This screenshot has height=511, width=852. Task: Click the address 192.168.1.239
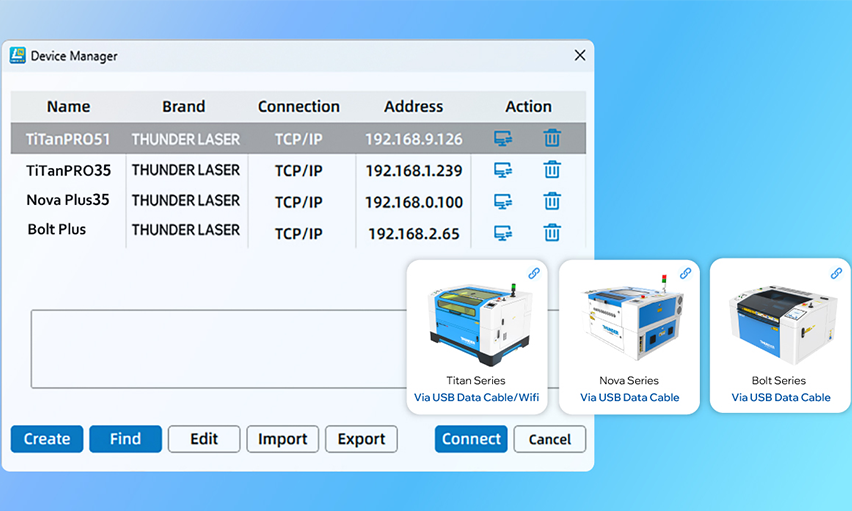[x=414, y=171]
